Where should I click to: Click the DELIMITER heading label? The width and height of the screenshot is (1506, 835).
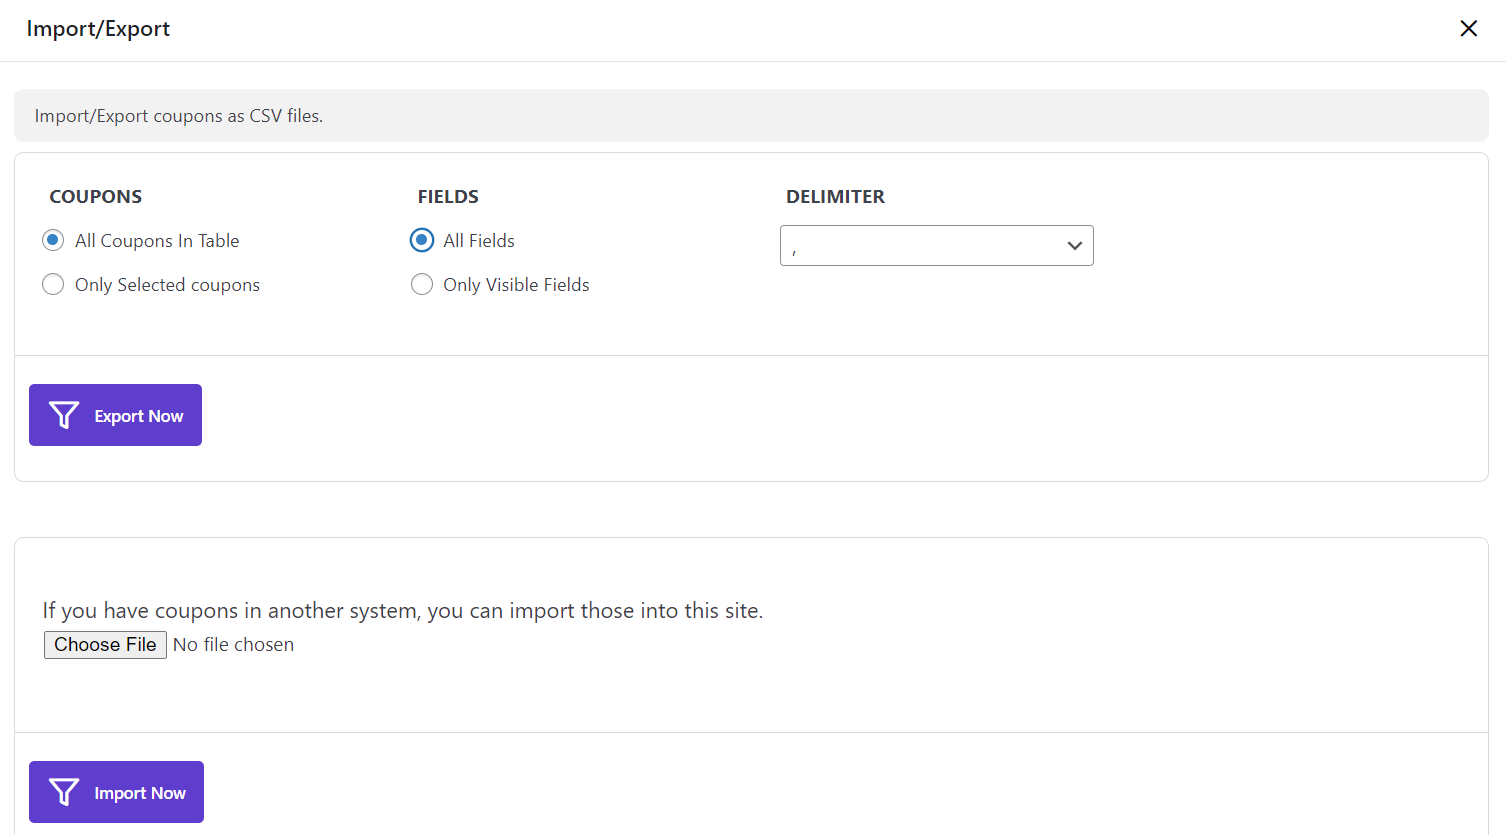835,197
